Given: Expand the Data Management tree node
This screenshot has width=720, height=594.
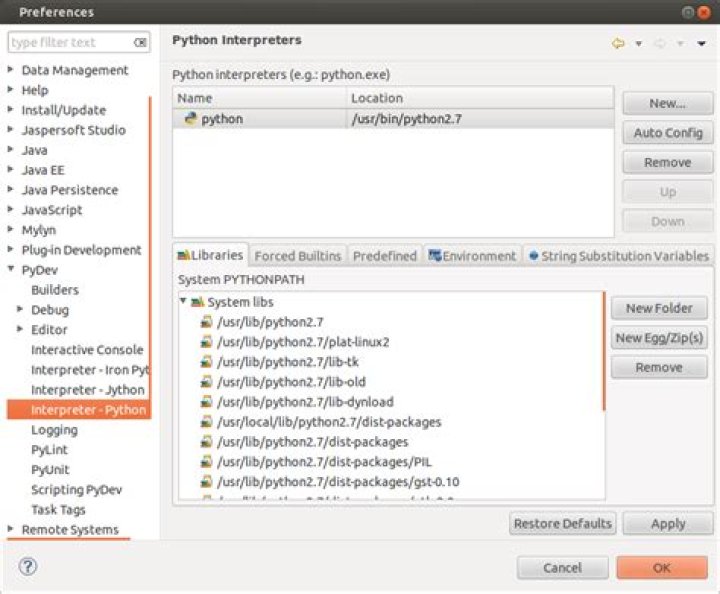Looking at the screenshot, I should pos(10,69).
